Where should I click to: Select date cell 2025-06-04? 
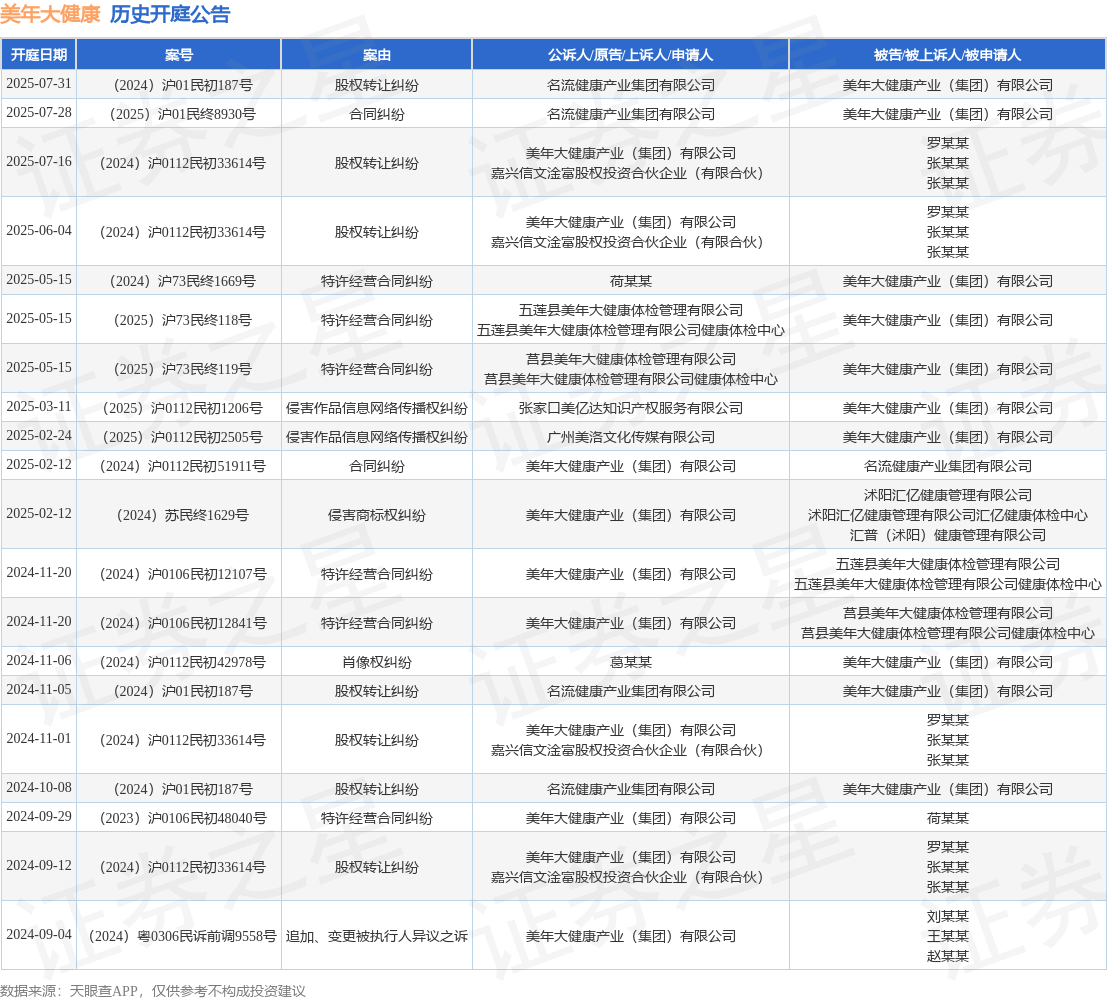pos(39,230)
